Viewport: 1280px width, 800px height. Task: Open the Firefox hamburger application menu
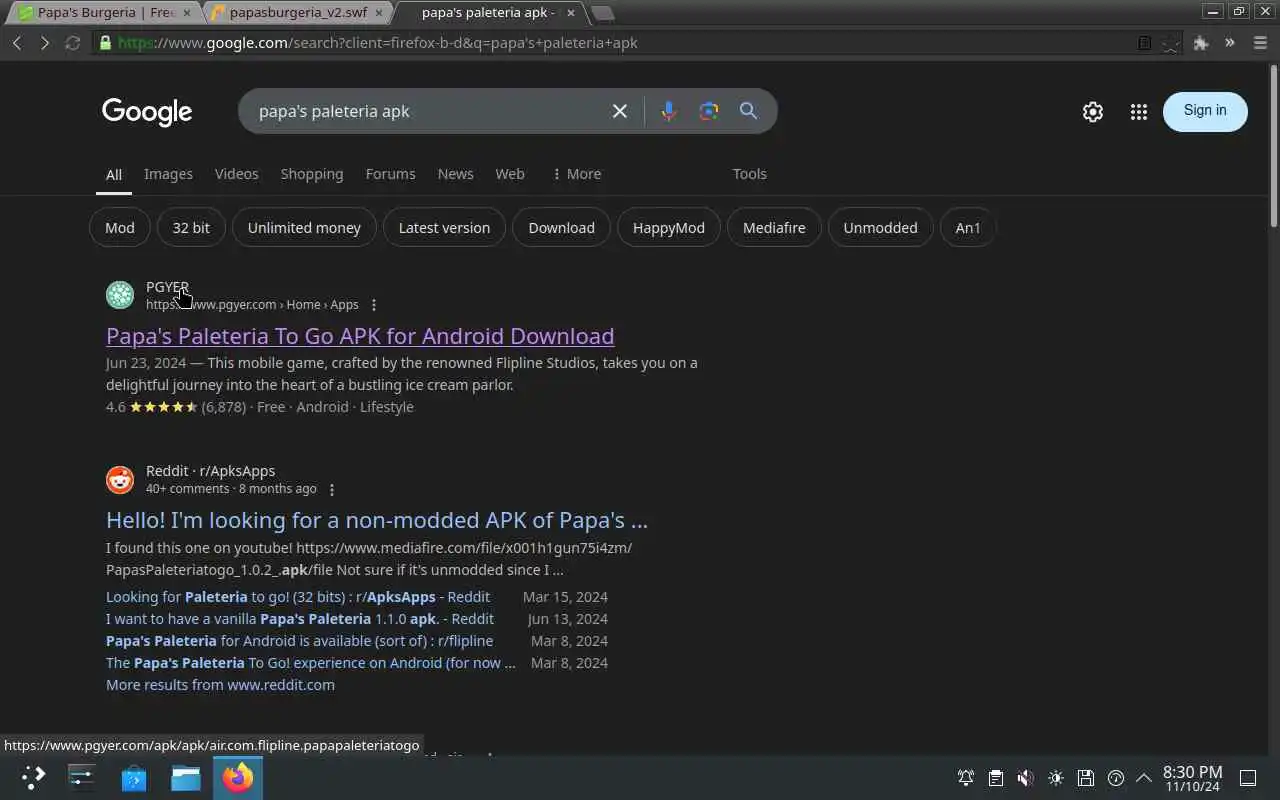tap(1259, 43)
